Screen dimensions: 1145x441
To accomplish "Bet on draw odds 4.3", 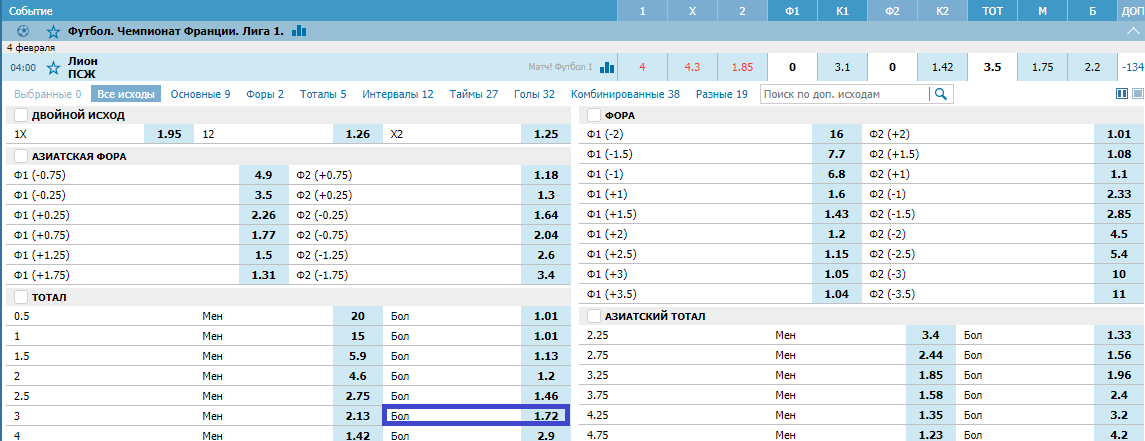I will 692,67.
